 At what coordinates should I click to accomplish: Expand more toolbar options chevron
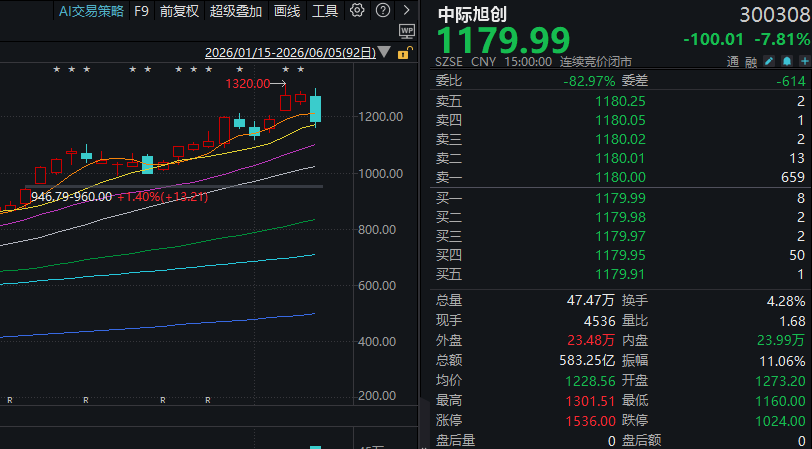(x=407, y=10)
